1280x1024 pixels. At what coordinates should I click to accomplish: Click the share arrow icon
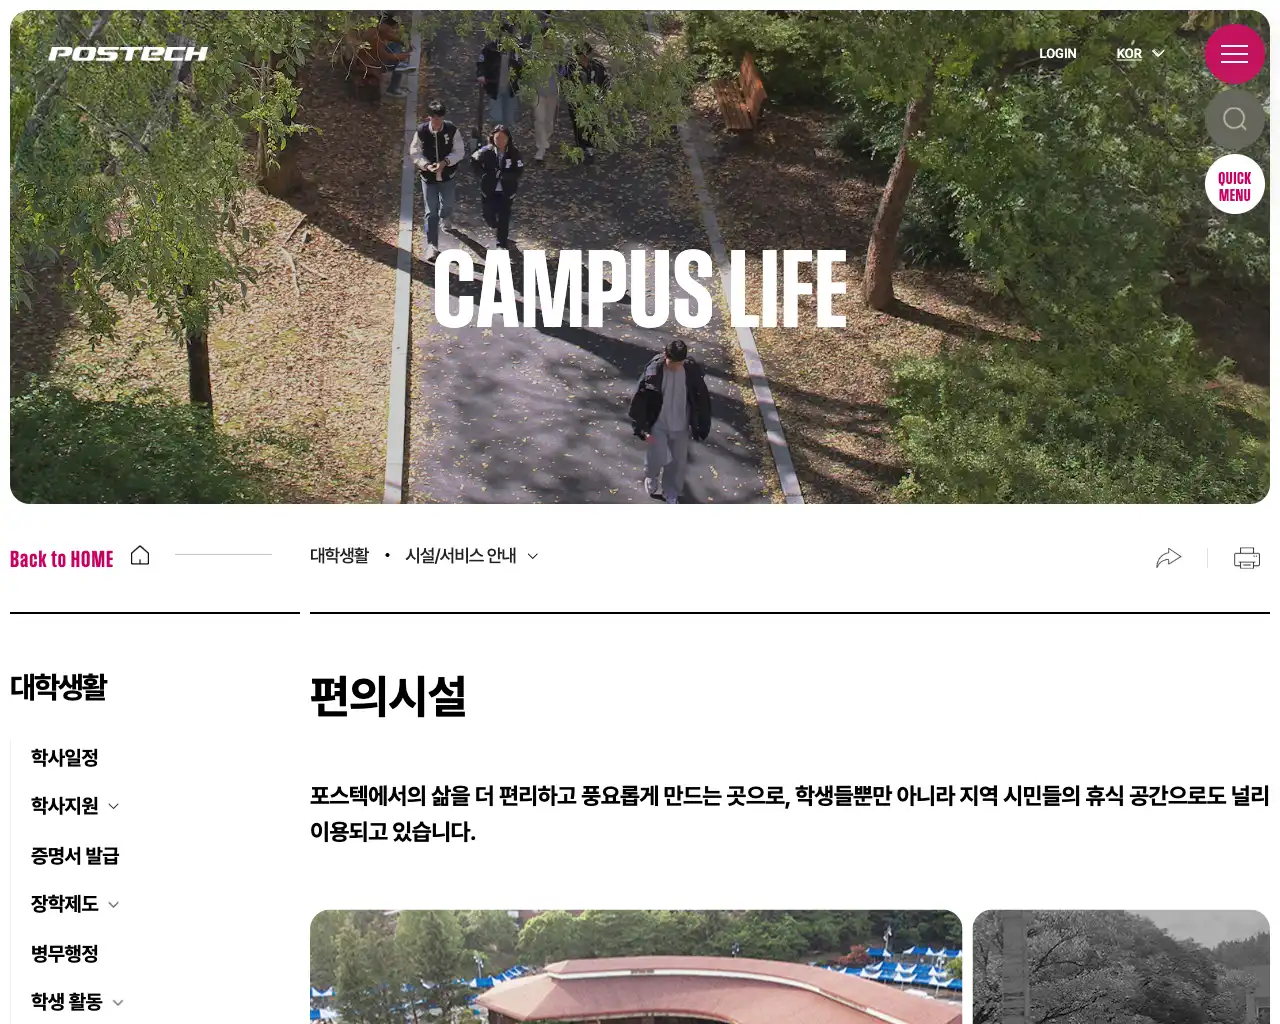point(1168,558)
